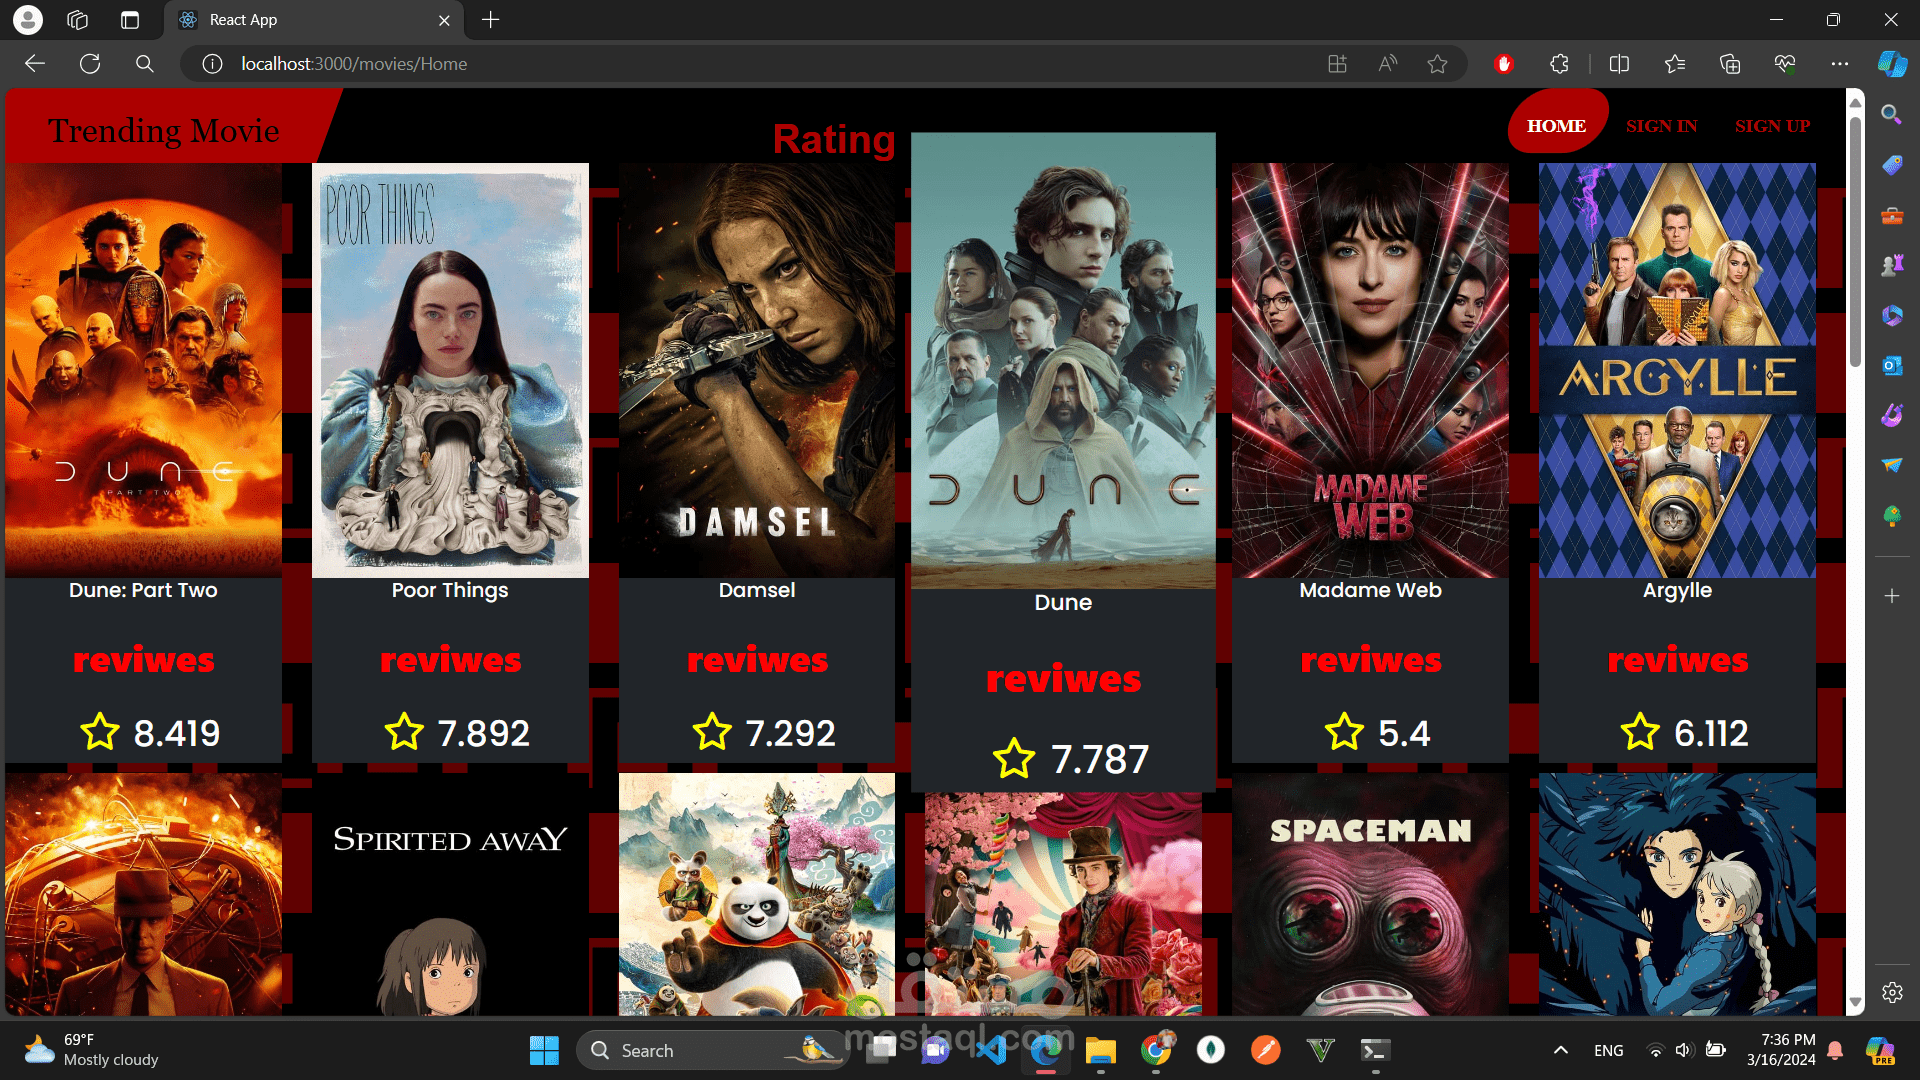The image size is (1920, 1080).
Task: Go to HOME navigation item
Action: (1556, 126)
